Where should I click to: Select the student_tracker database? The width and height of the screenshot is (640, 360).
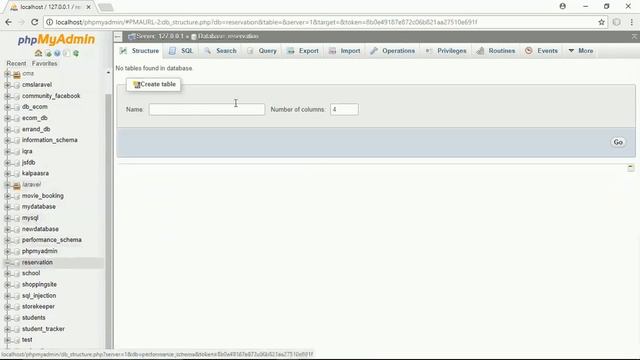pyautogui.click(x=43, y=329)
